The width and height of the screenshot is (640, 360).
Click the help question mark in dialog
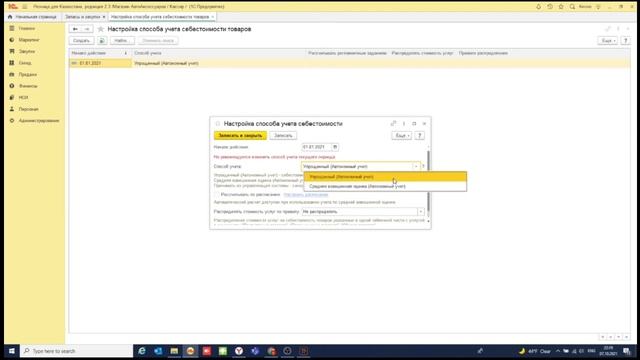pyautogui.click(x=420, y=136)
